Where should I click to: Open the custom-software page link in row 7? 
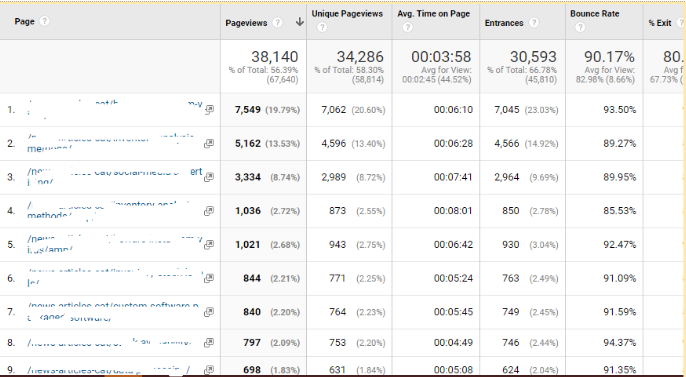(x=113, y=311)
